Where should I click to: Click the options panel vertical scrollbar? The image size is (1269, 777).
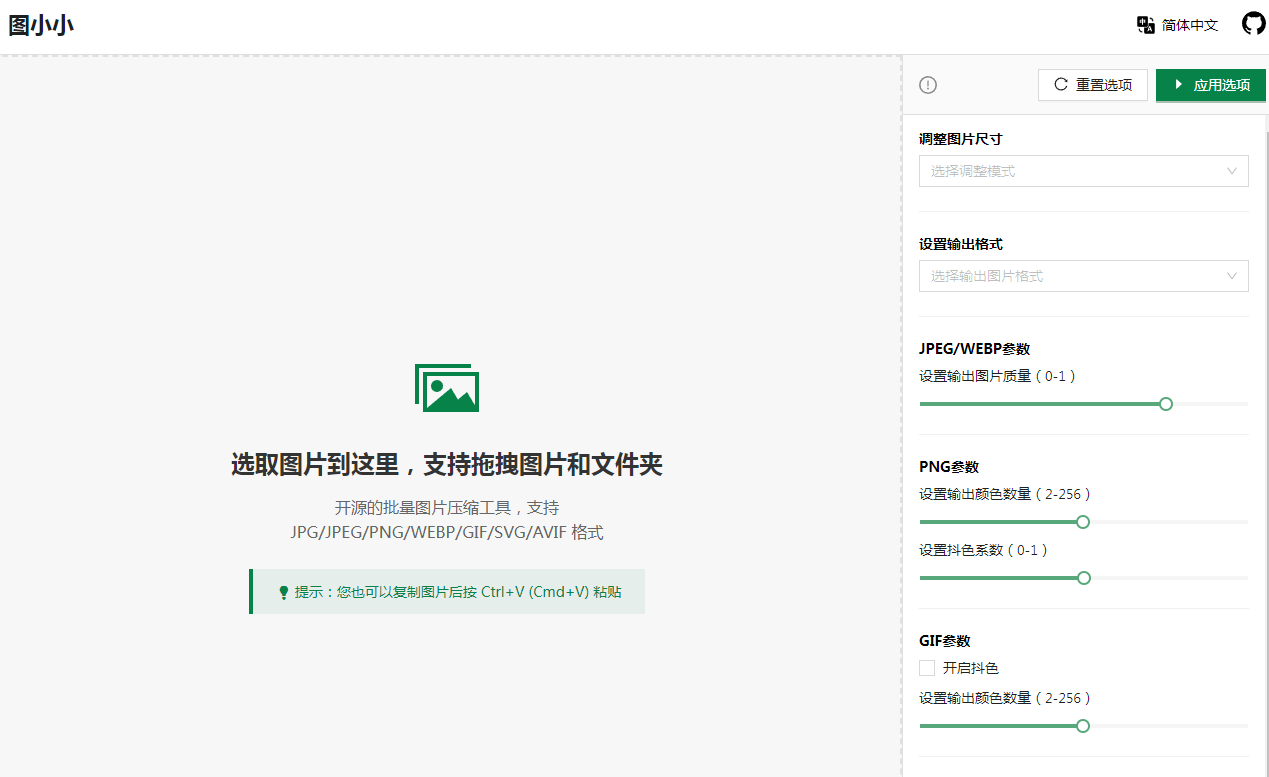1266,400
